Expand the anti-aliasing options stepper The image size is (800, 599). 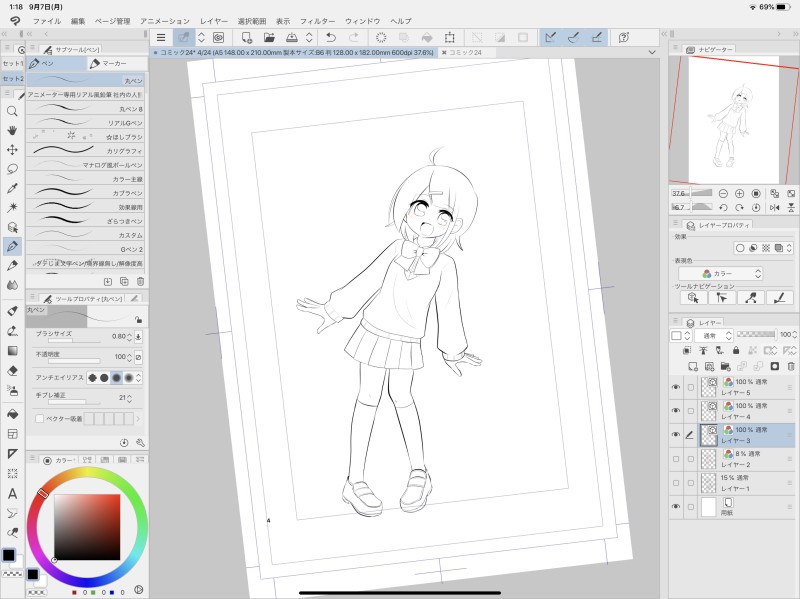(x=139, y=377)
